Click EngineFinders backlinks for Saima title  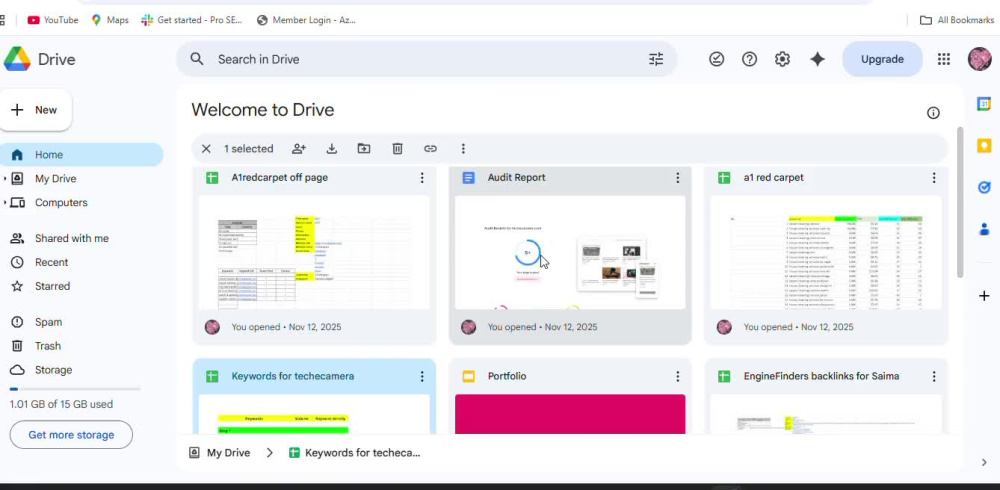(x=821, y=376)
